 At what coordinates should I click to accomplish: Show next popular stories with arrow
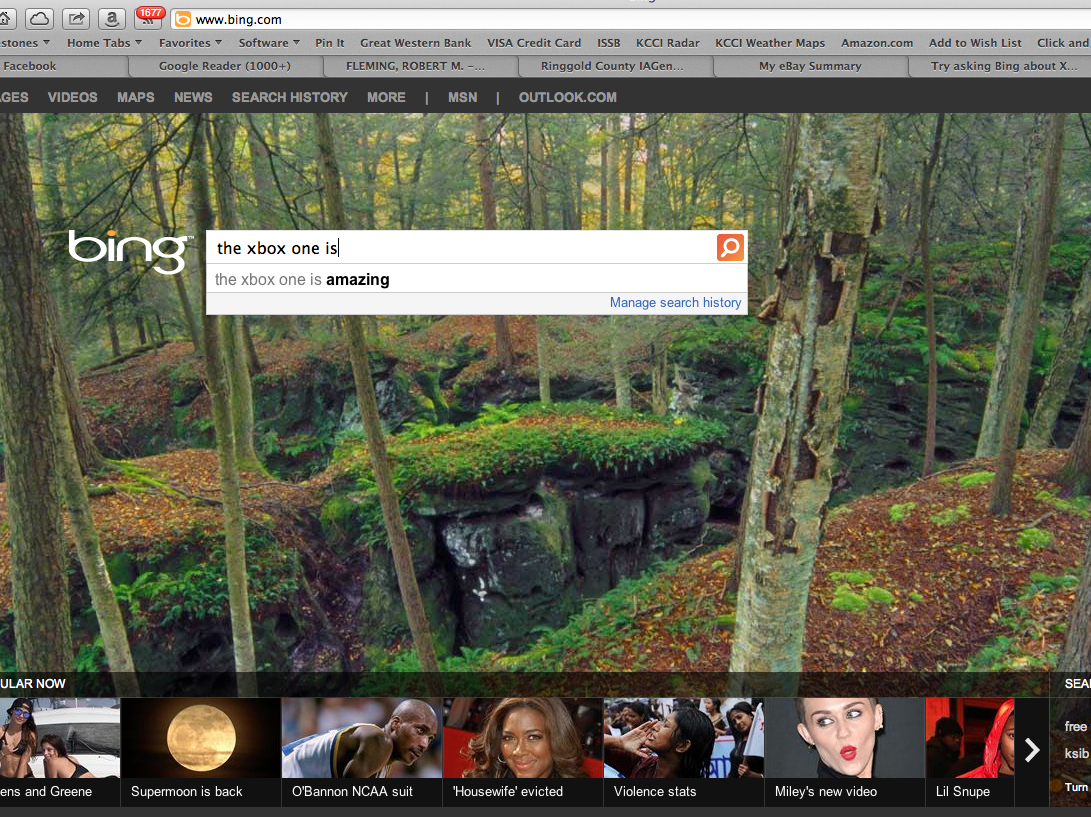click(x=1032, y=749)
